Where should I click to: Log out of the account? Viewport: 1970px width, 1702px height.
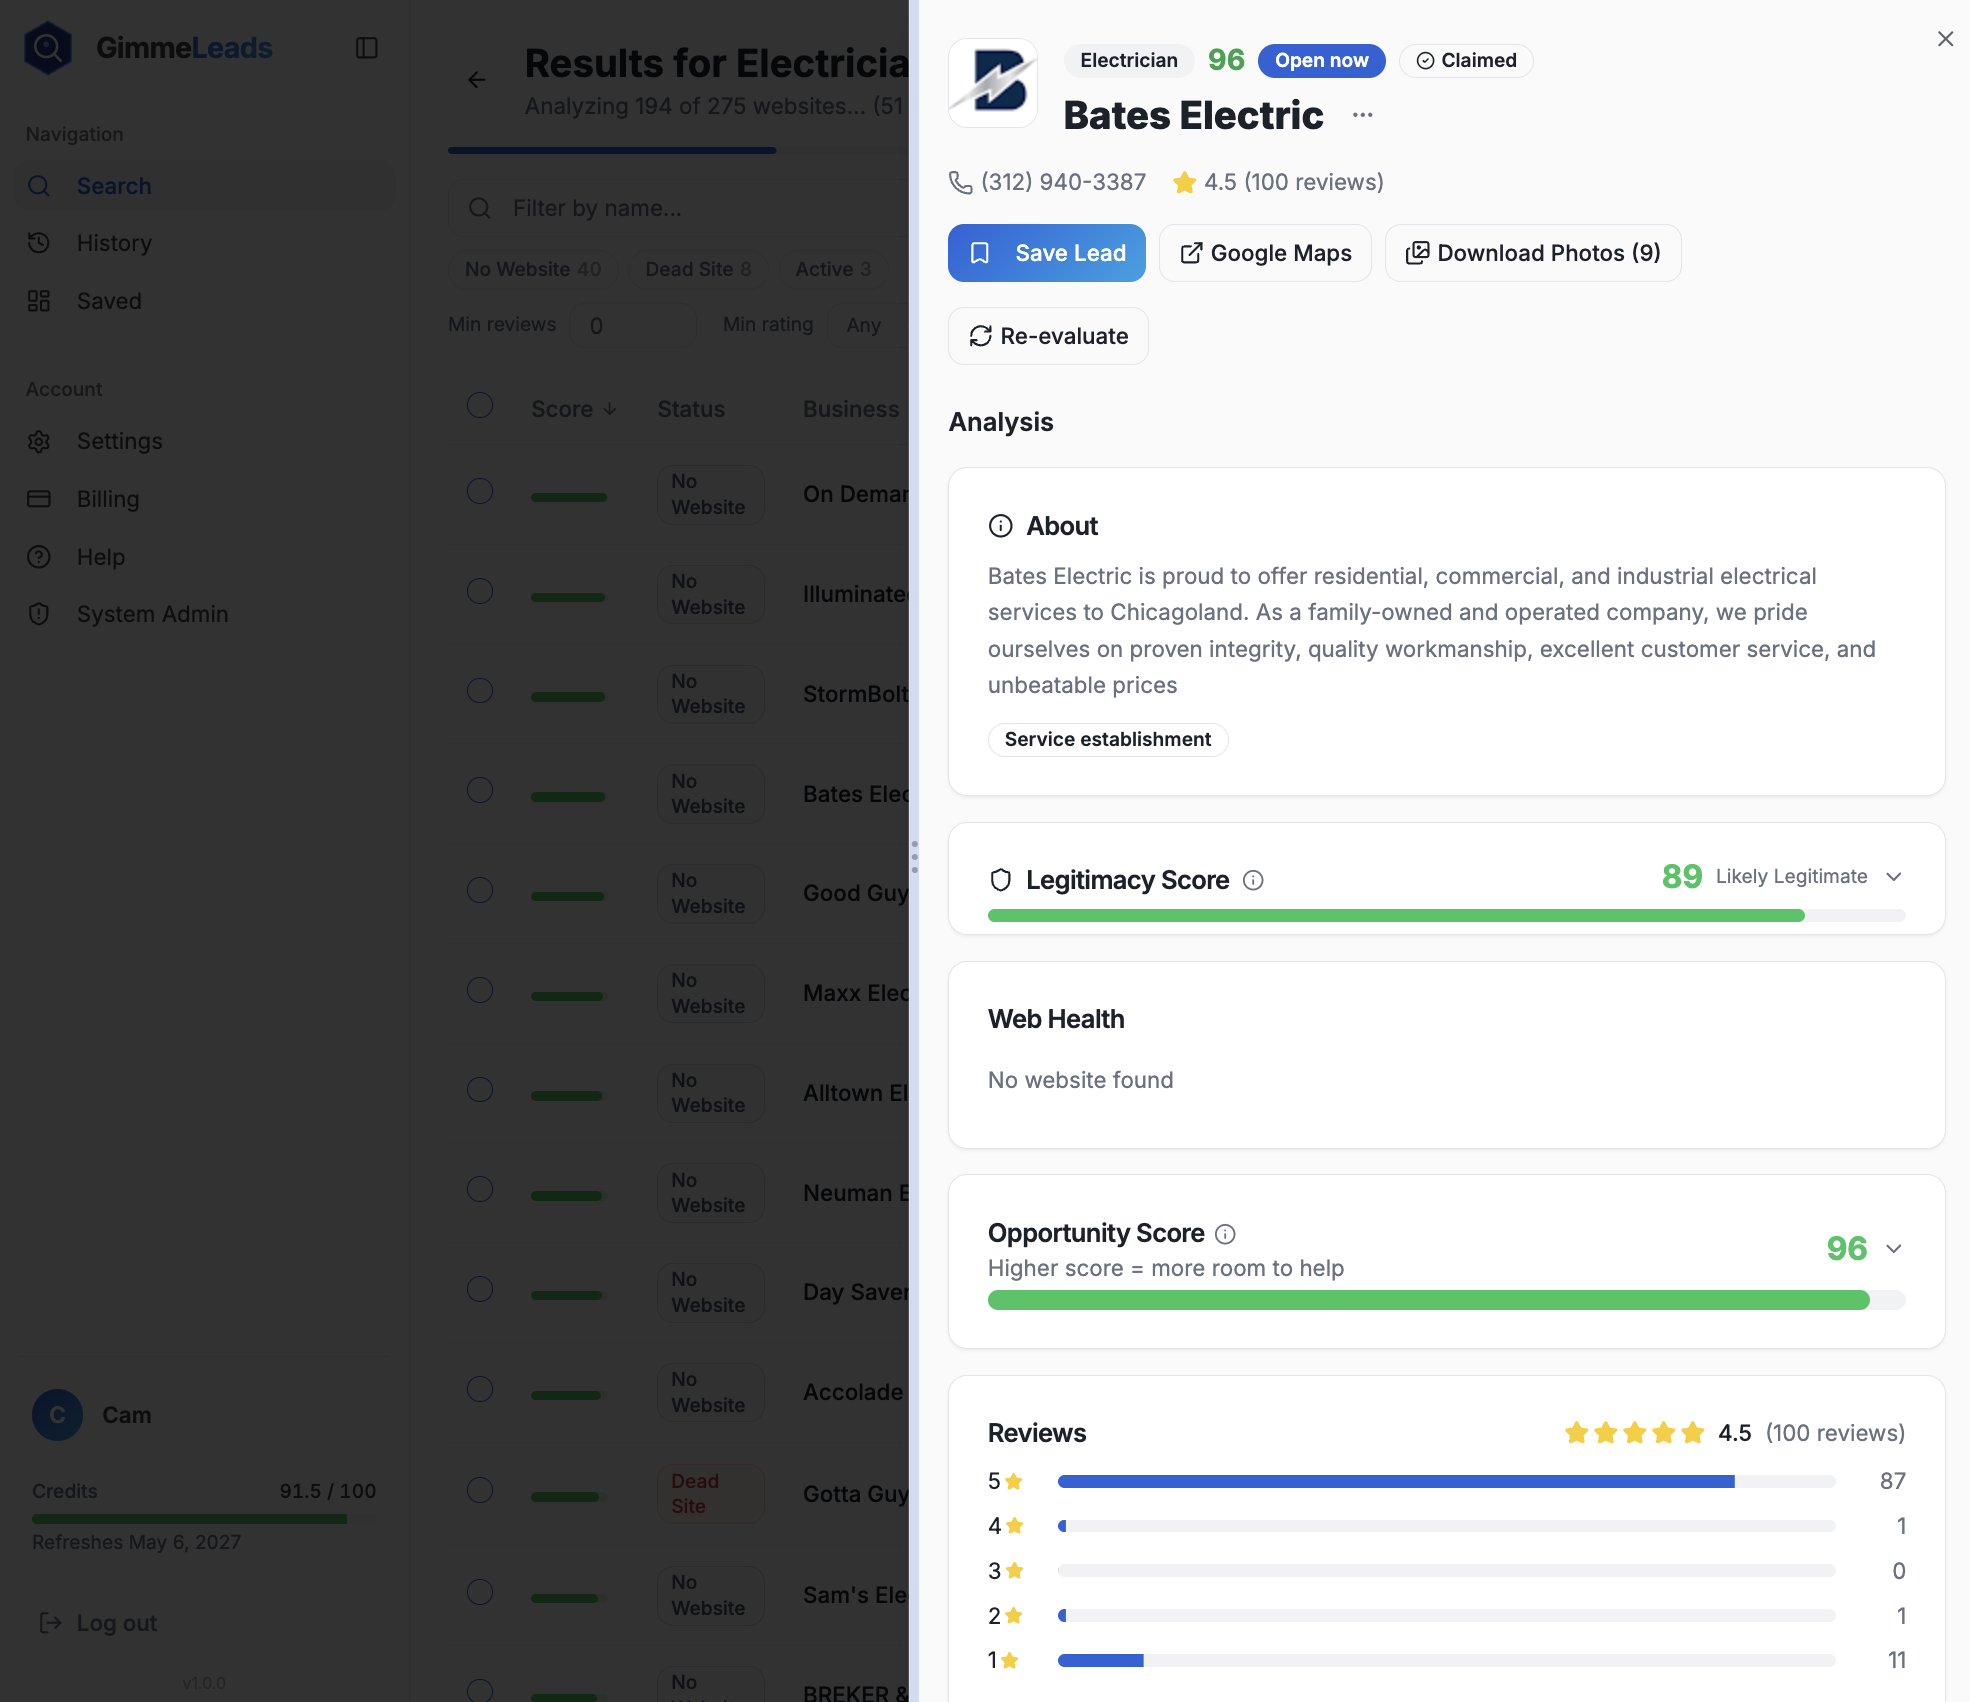pyautogui.click(x=98, y=1623)
